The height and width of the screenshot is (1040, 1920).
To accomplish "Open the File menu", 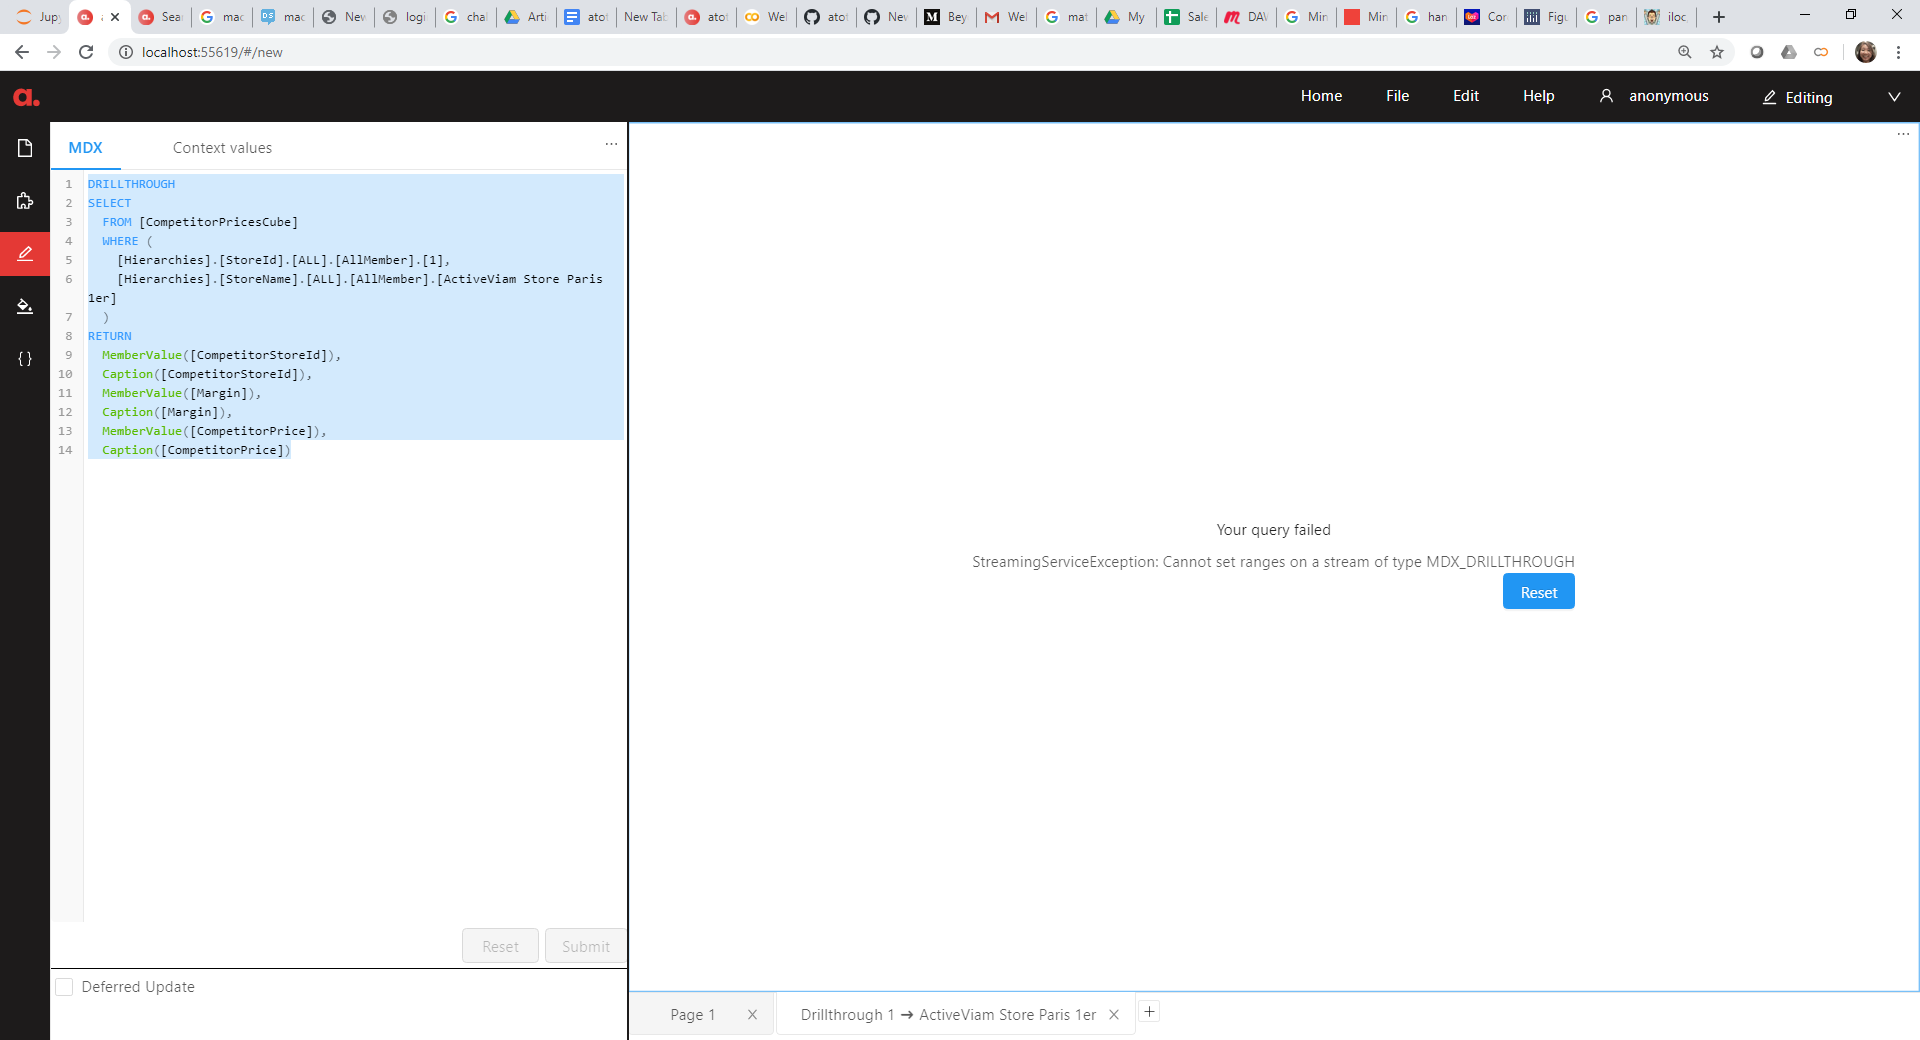I will (1396, 96).
